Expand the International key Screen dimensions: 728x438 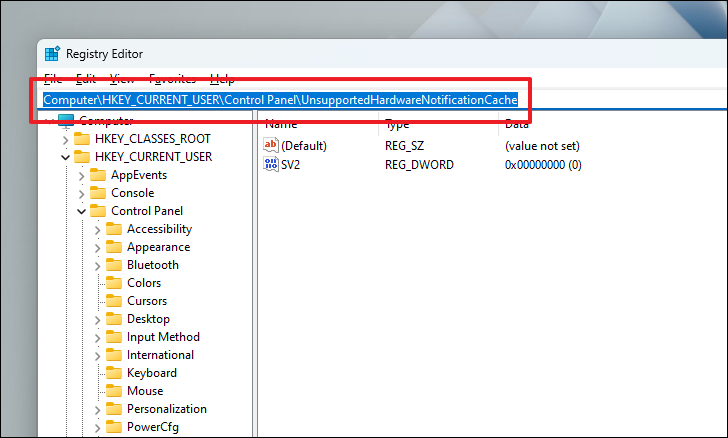coord(97,356)
